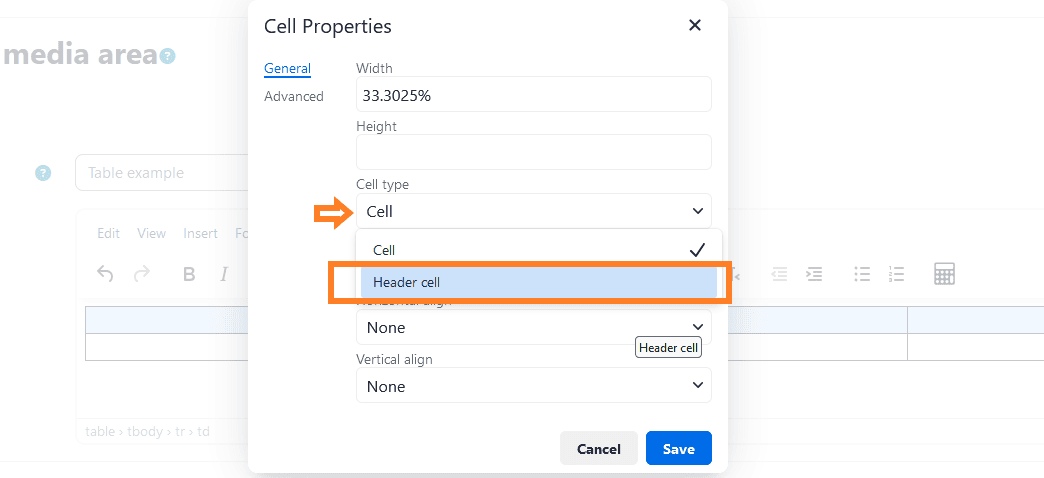1044x478 pixels.
Task: Toggle bold formatting in editor toolbar
Action: [189, 274]
